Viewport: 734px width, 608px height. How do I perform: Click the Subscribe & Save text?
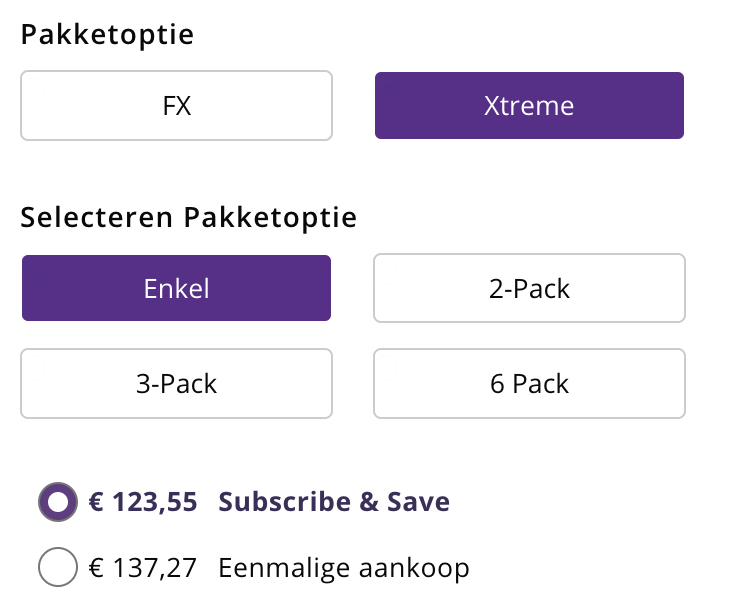(334, 502)
